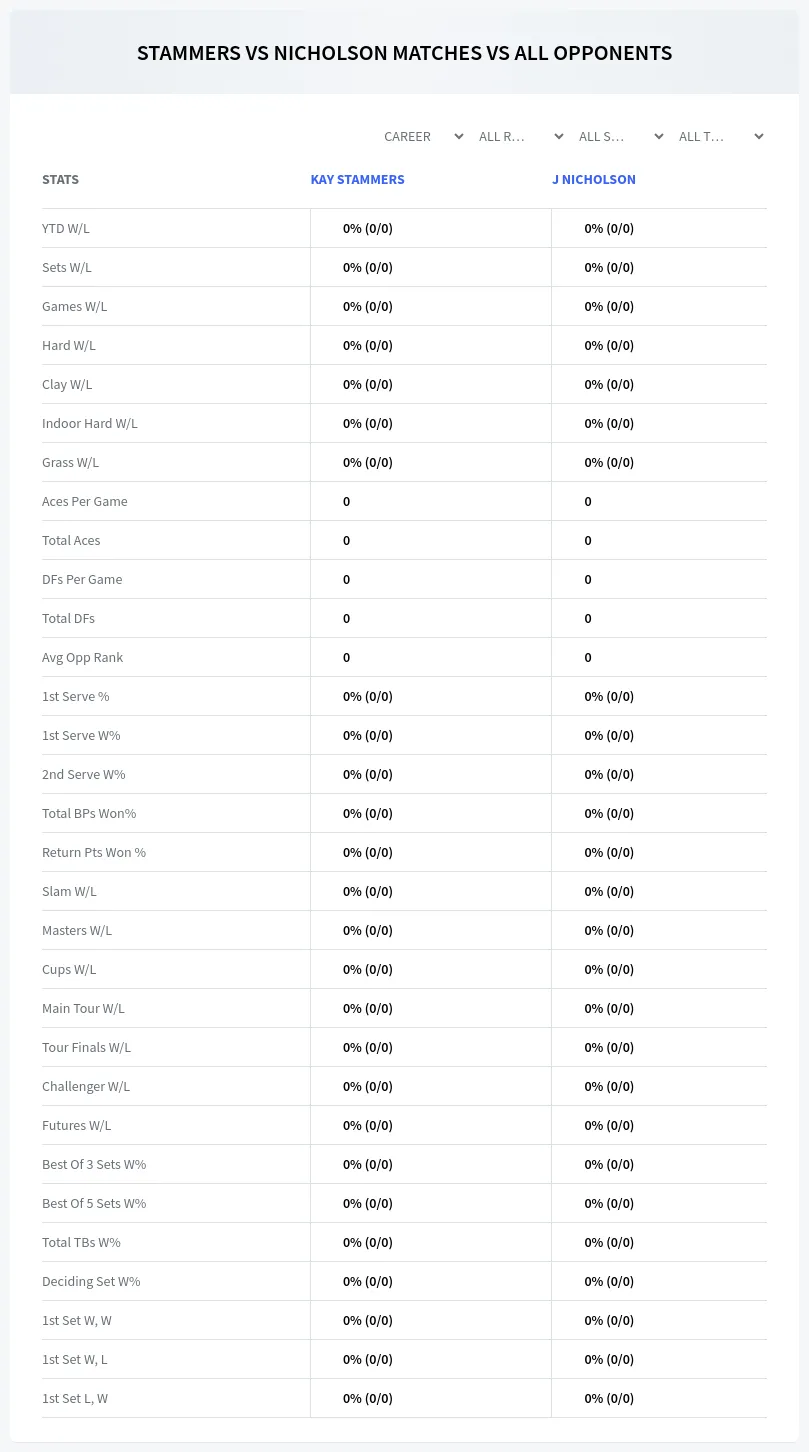Select the Challenger W/L row label
The height and width of the screenshot is (1452, 809).
86,1086
